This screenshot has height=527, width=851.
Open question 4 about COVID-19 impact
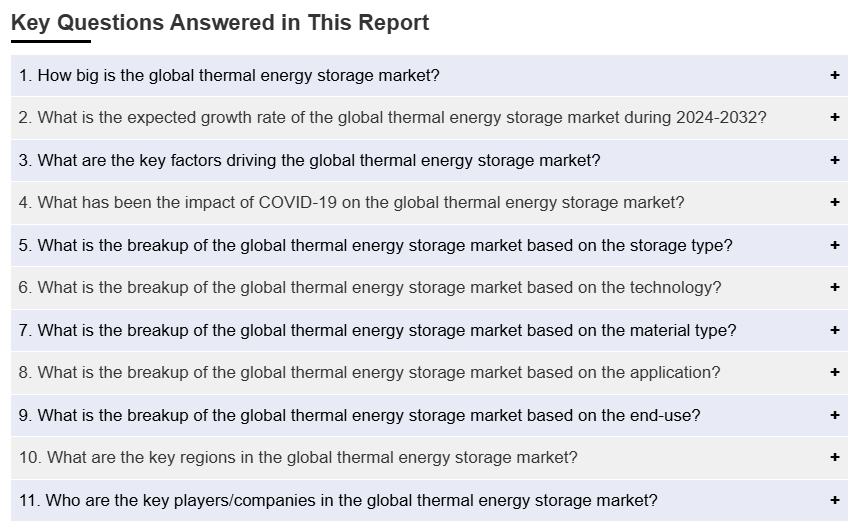tap(351, 202)
